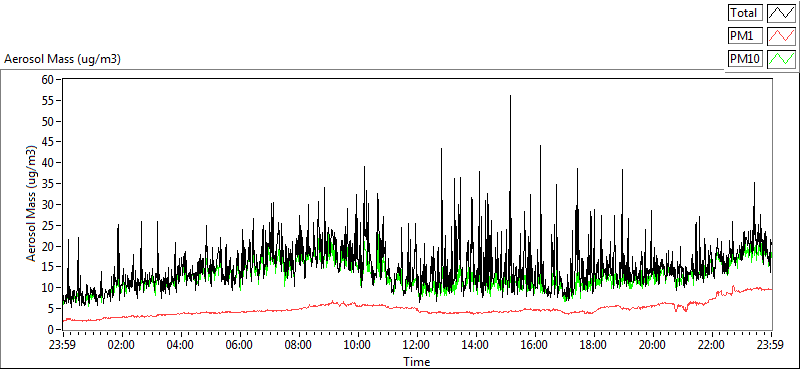Open the PM10 green line-style icon

782,59
